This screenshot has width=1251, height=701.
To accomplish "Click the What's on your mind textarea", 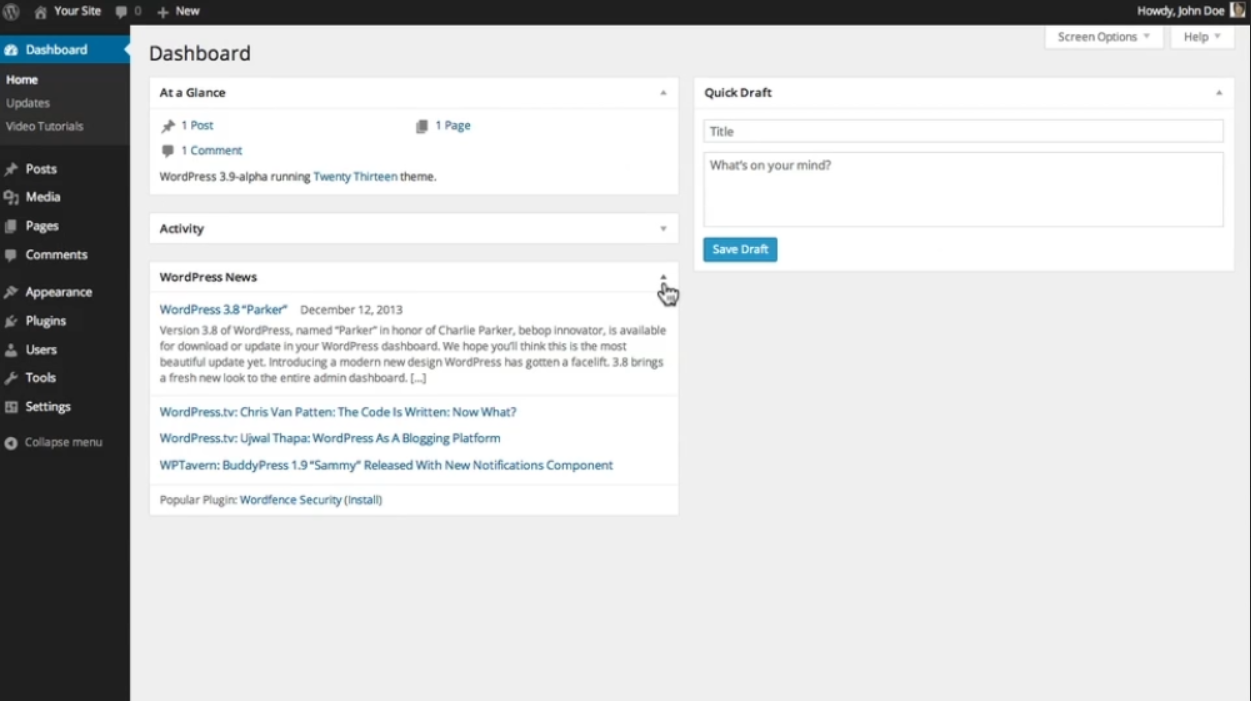I will click(963, 190).
